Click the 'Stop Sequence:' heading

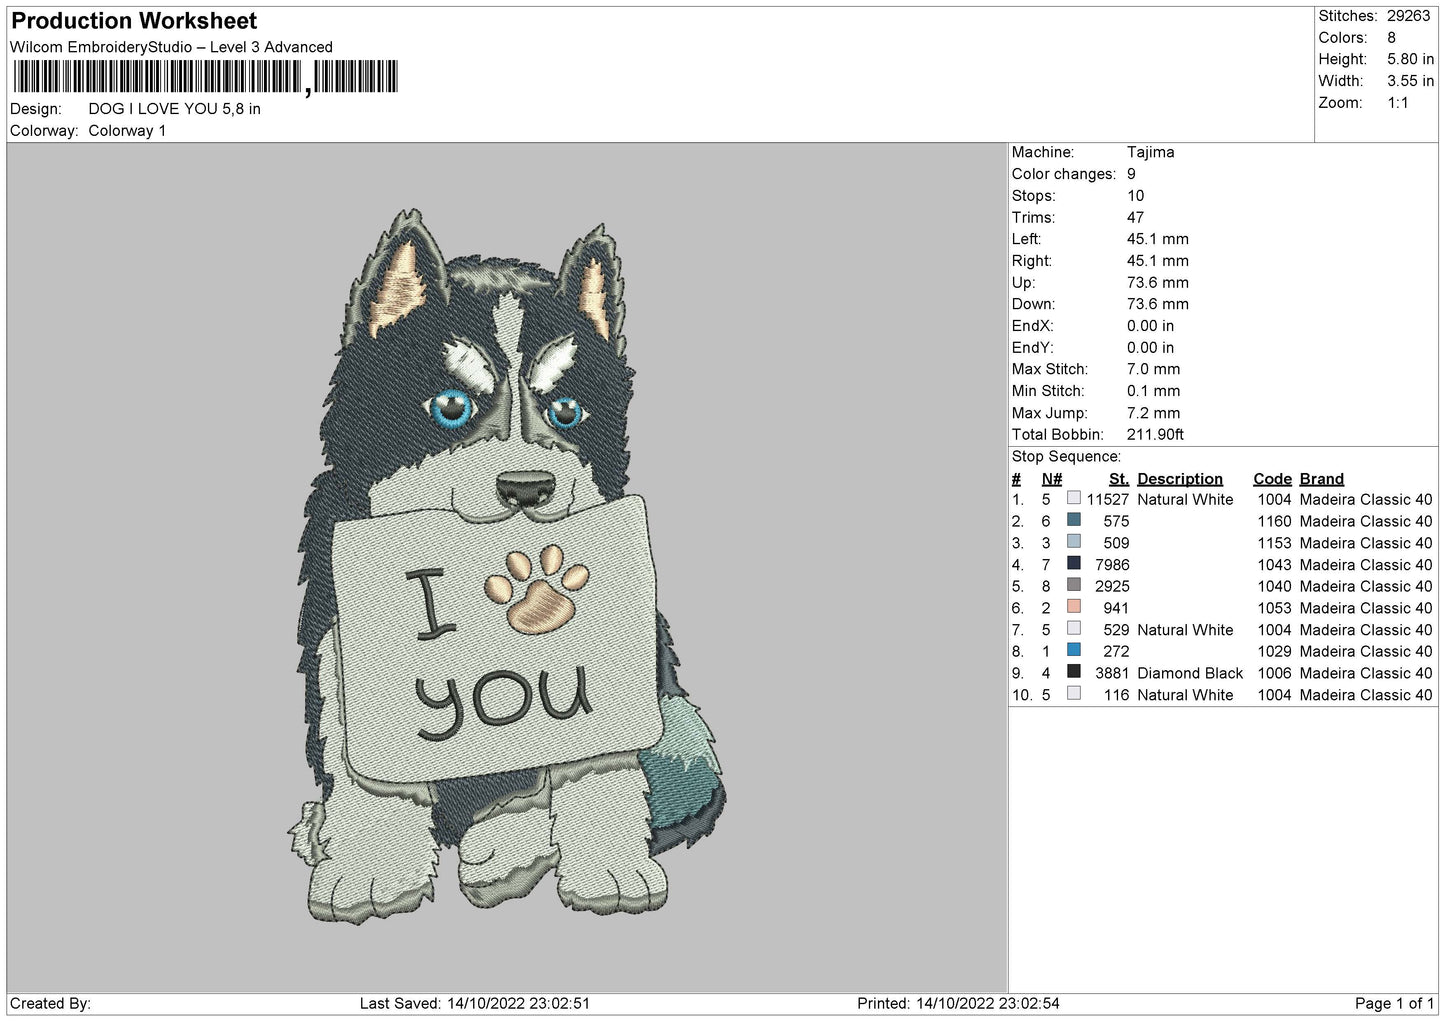(x=1066, y=457)
